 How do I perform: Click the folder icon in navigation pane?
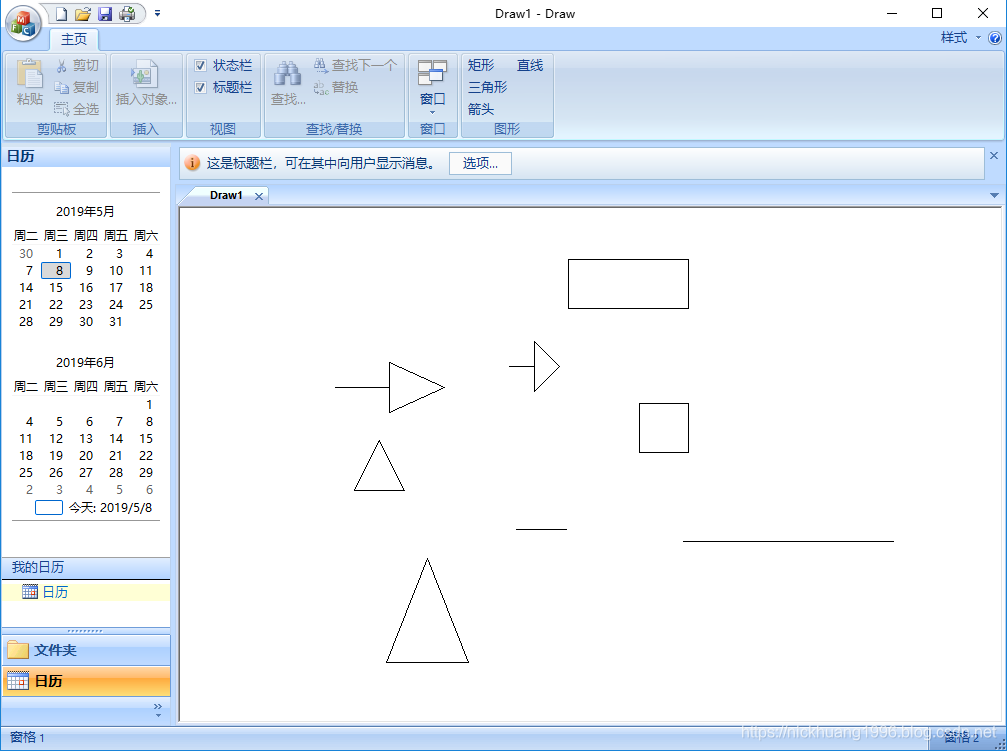point(18,650)
